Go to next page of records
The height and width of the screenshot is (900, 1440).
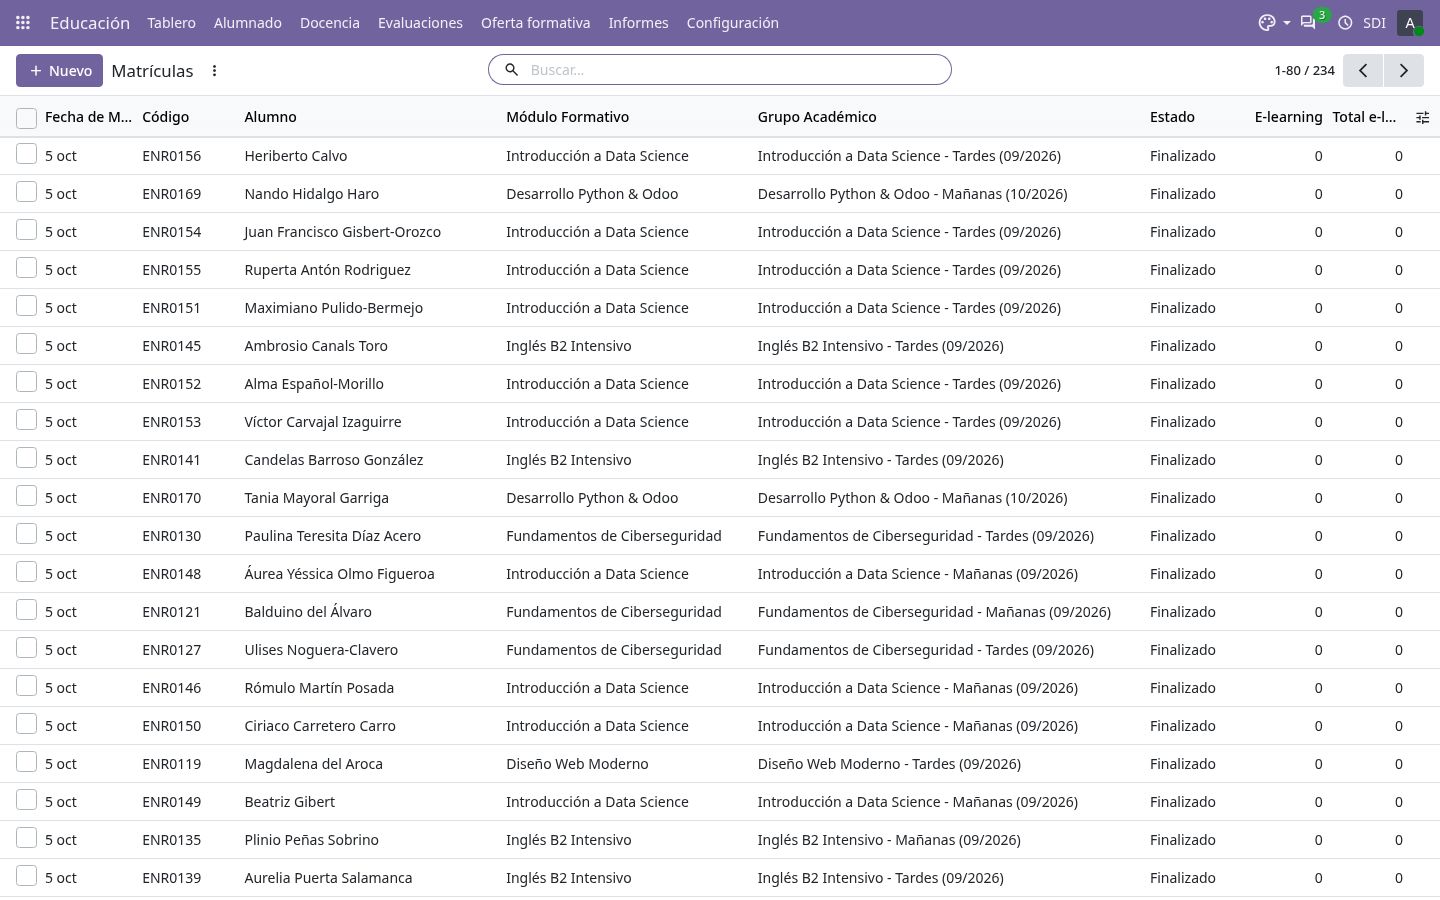[1403, 70]
